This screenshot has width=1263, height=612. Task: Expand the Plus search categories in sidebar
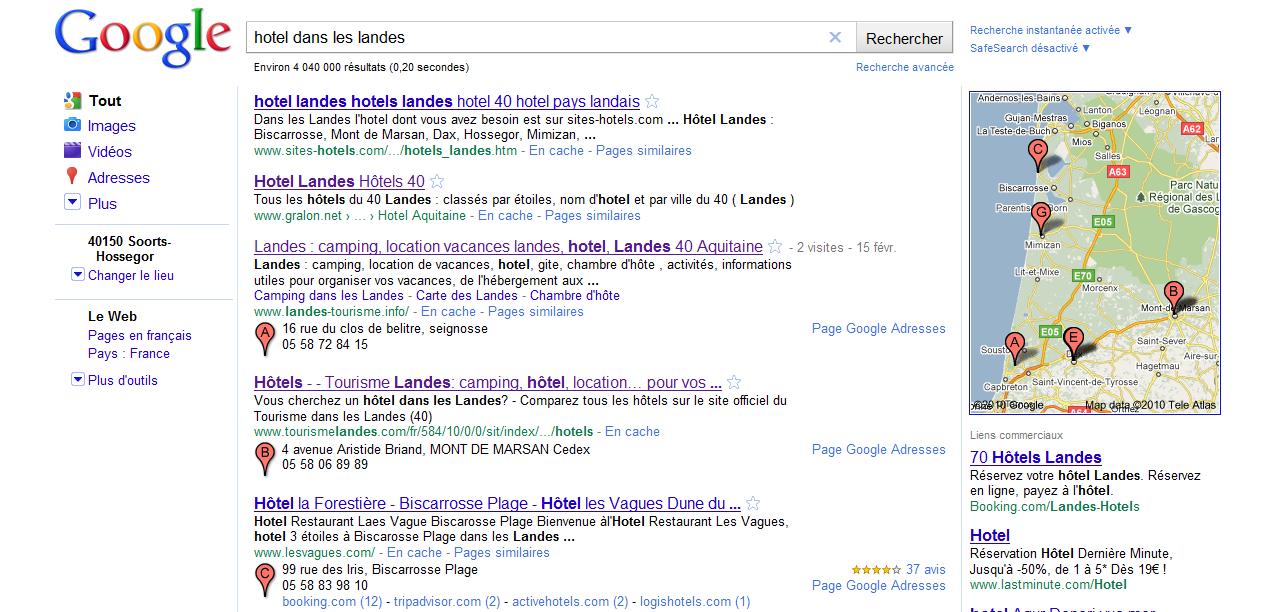pyautogui.click(x=72, y=203)
